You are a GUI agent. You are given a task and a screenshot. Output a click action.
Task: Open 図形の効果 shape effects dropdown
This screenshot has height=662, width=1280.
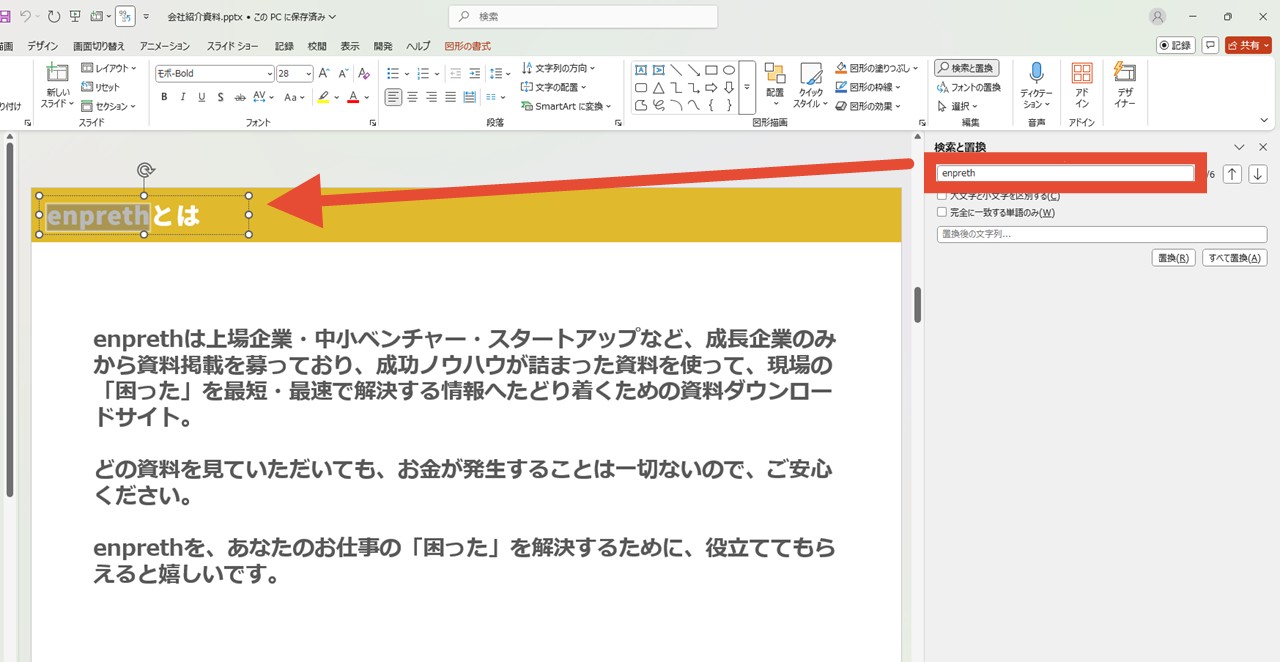[868, 106]
